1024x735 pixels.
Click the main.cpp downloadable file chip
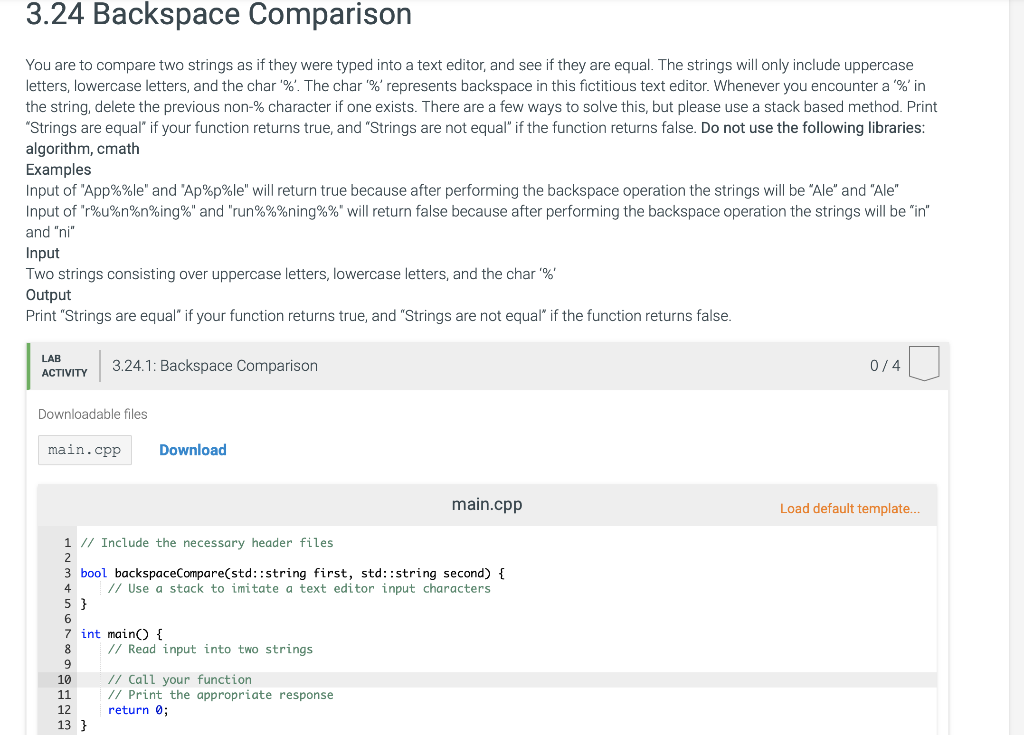pyautogui.click(x=84, y=449)
